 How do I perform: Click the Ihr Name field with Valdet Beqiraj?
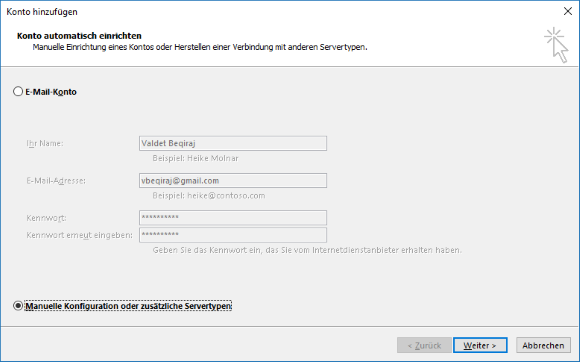coord(233,143)
